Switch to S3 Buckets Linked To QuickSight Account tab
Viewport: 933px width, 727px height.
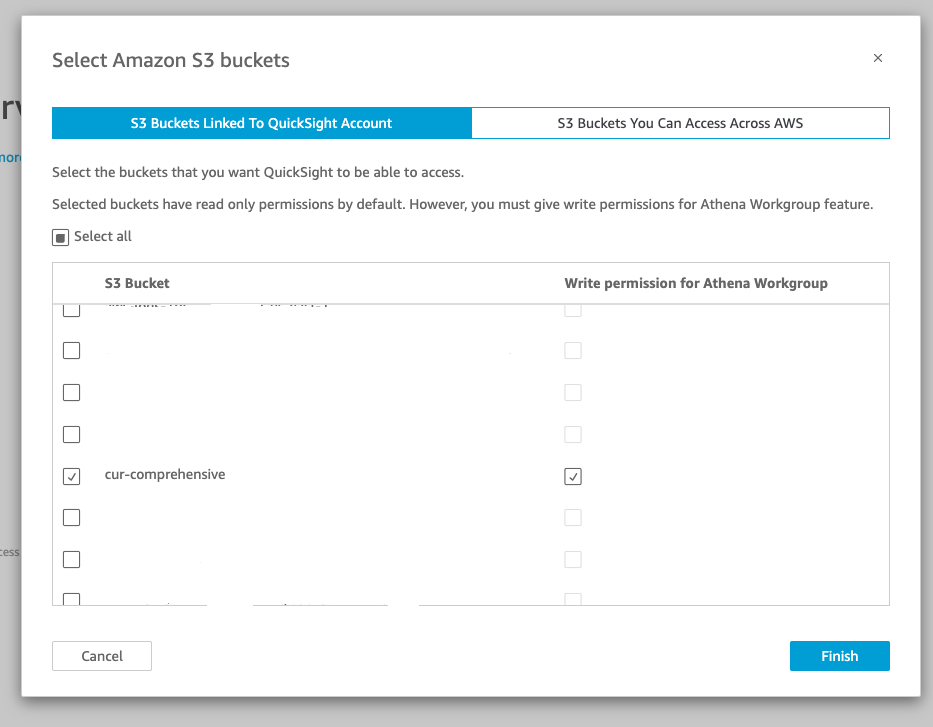[261, 123]
